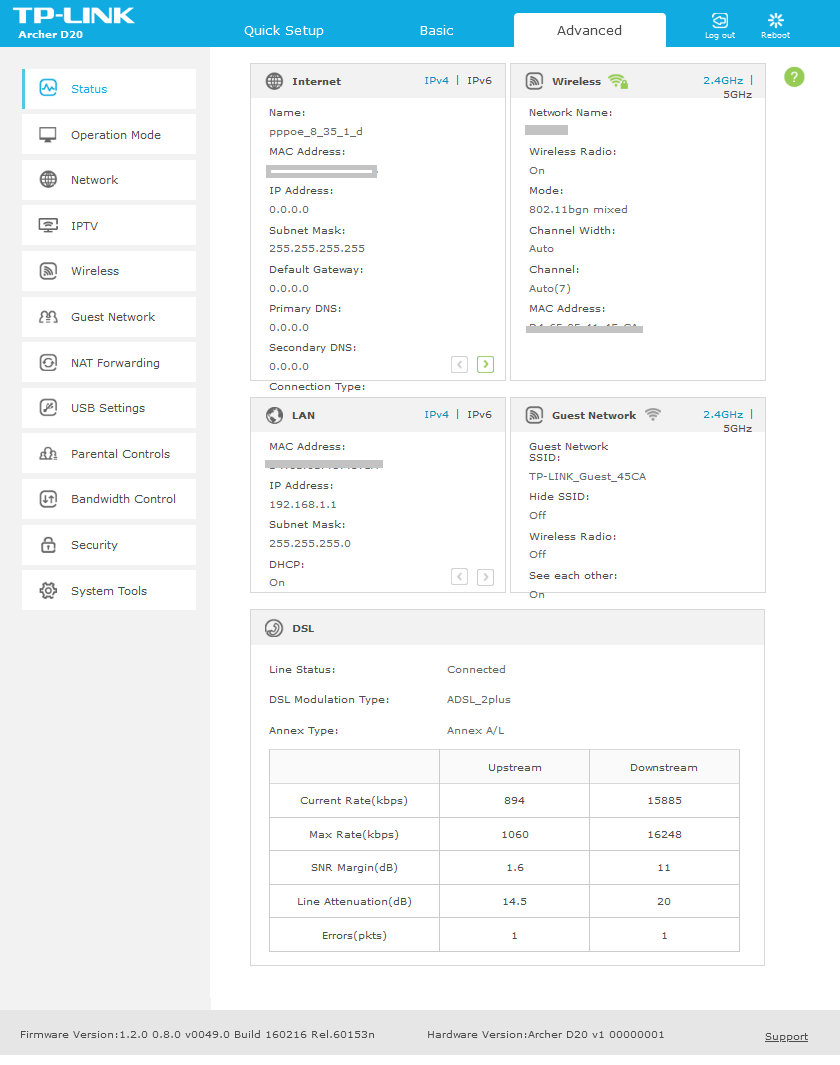The height and width of the screenshot is (1065, 840).
Task: Click the Wireless sidebar icon
Action: [x=48, y=270]
